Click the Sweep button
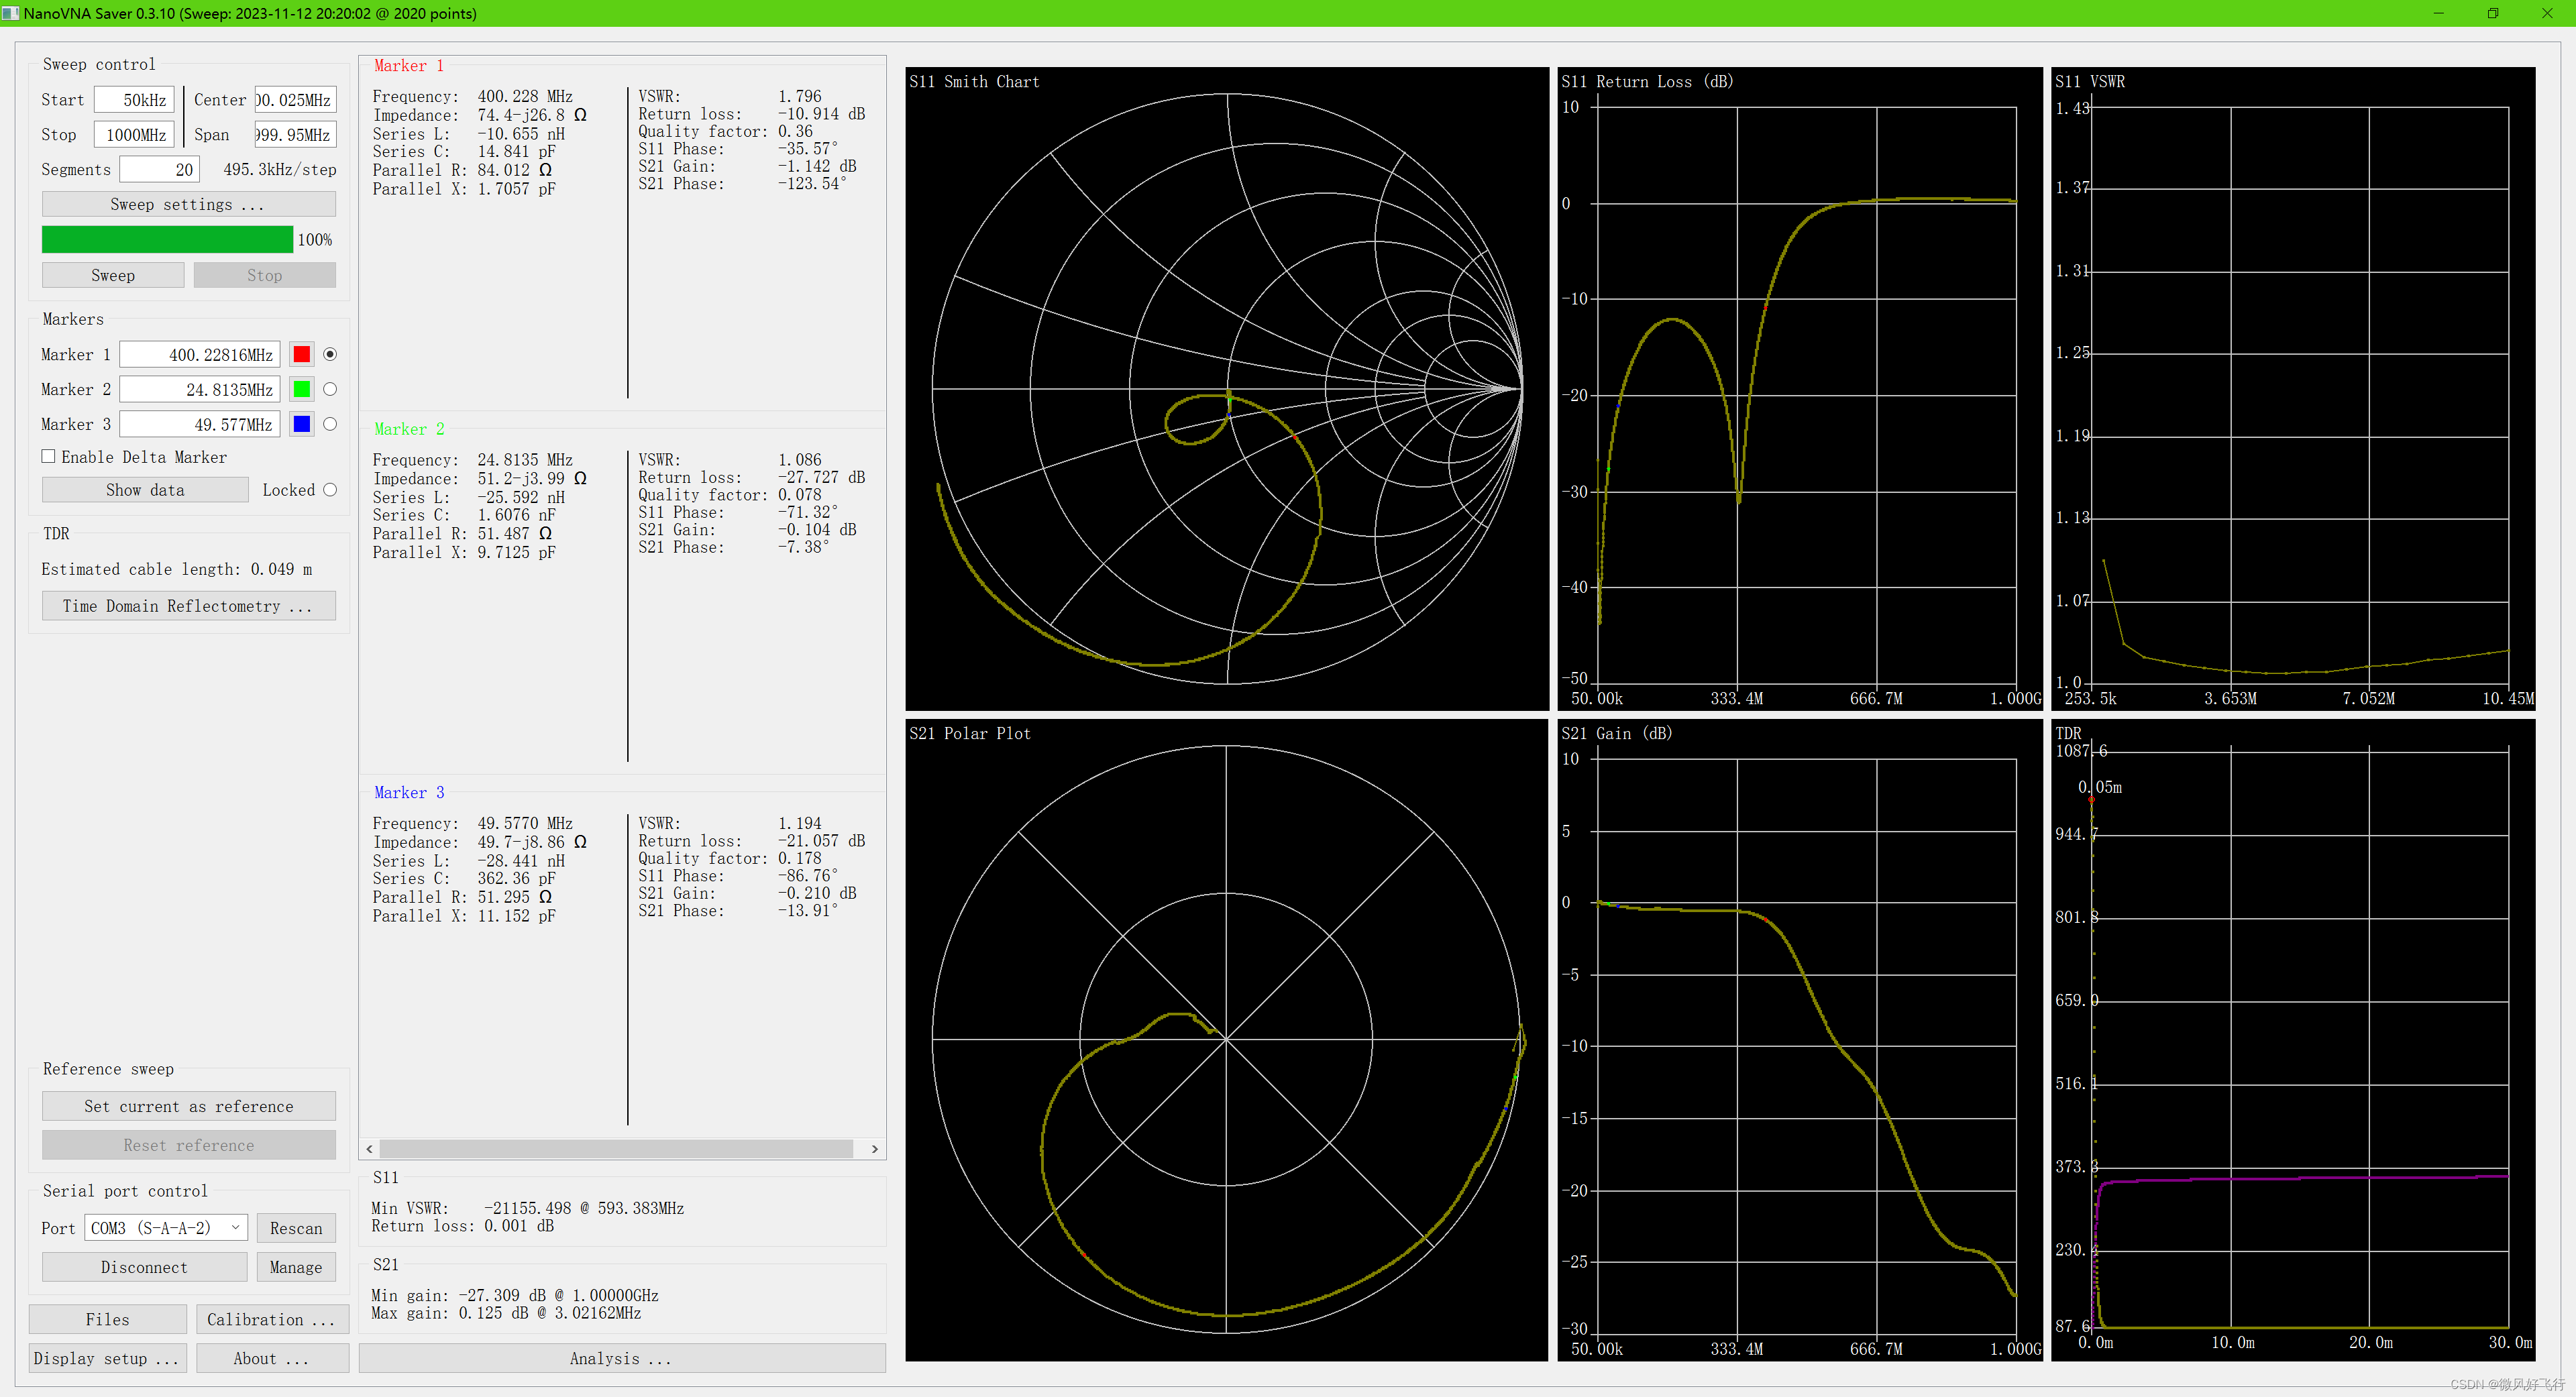Image resolution: width=2576 pixels, height=1397 pixels. click(x=110, y=275)
